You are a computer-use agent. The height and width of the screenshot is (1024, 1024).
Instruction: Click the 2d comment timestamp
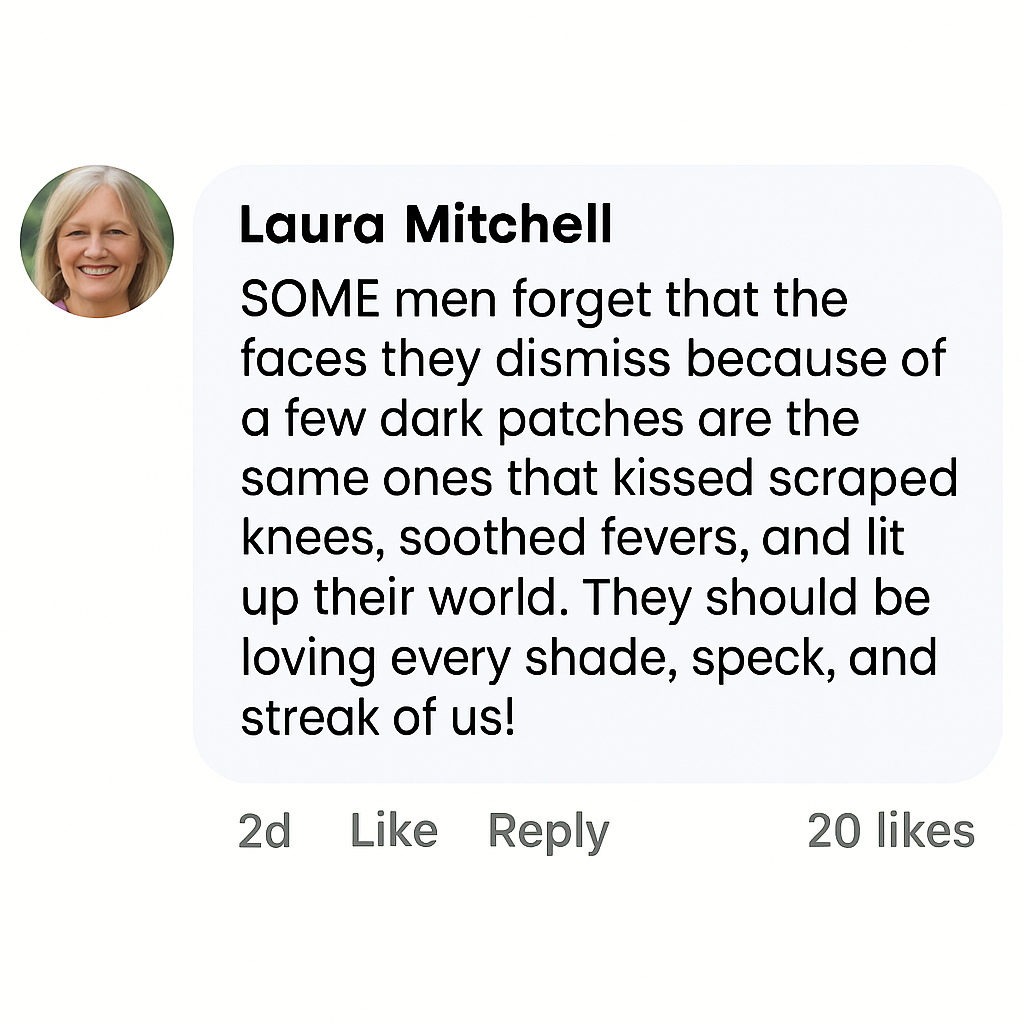pos(264,831)
